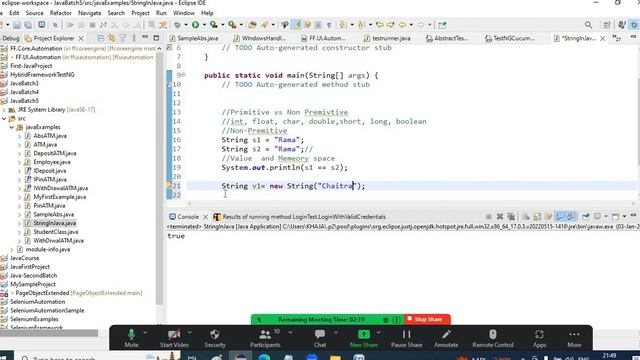Open the Window menu

(x=184, y=13)
